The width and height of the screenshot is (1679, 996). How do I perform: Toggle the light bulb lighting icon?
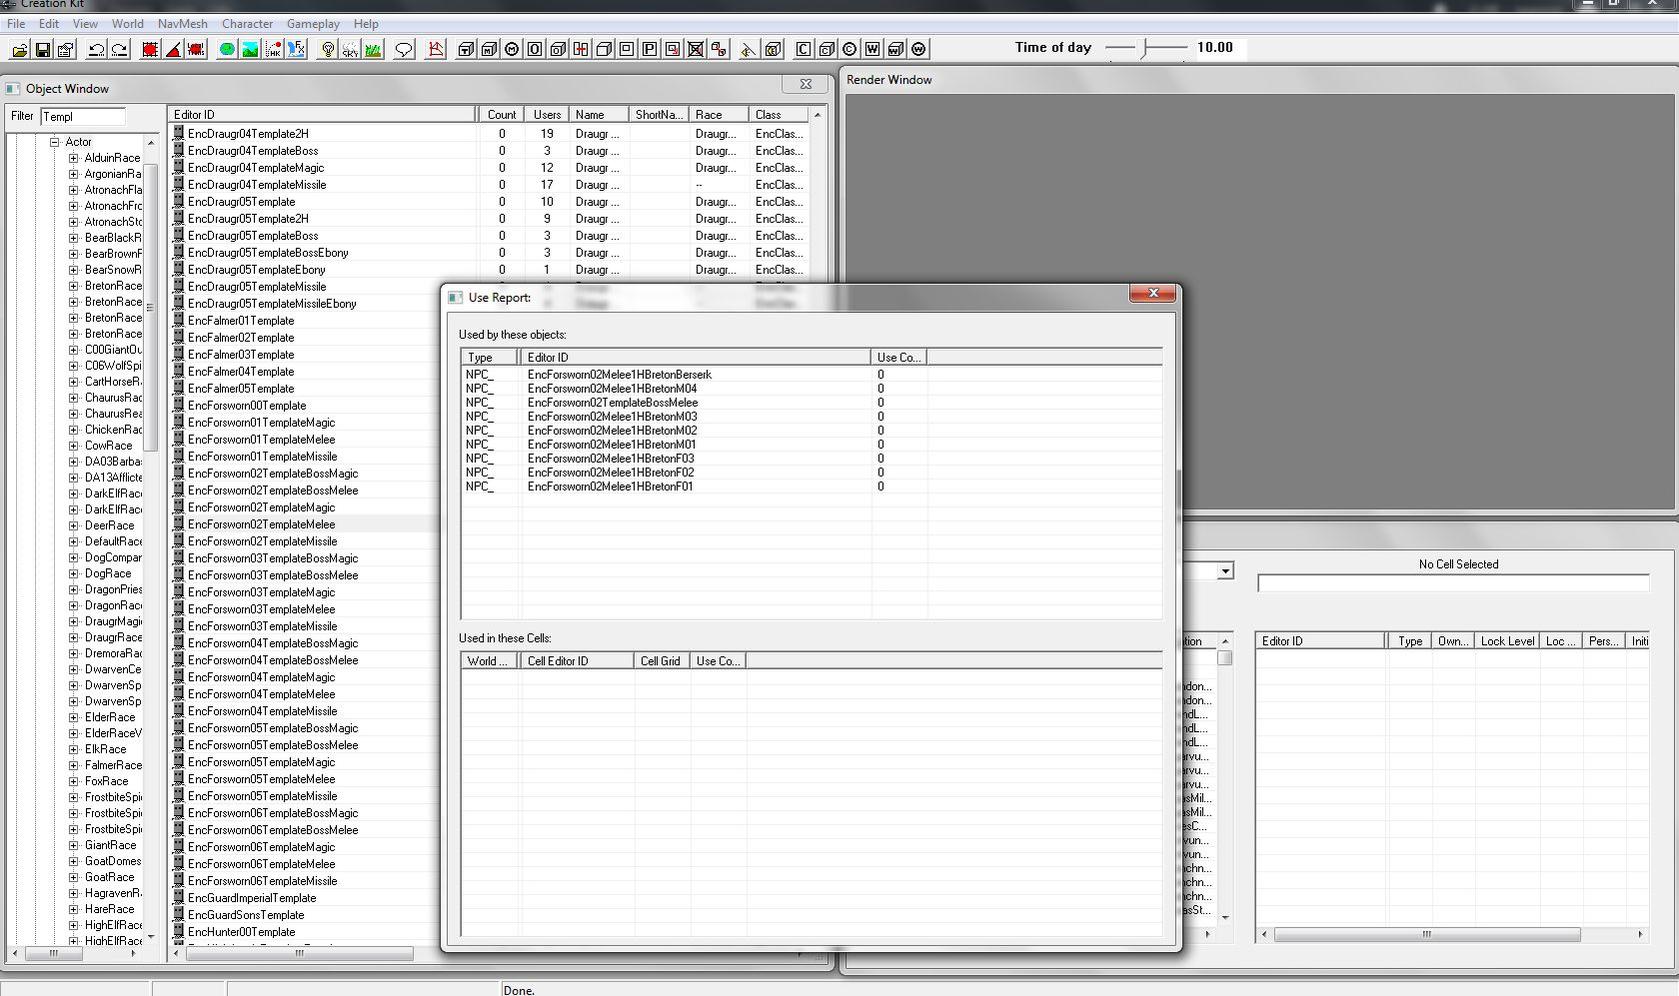327,49
